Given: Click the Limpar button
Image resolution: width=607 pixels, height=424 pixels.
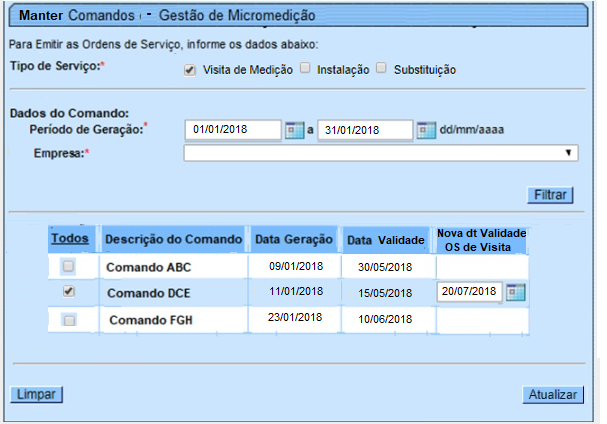Looking at the screenshot, I should click(x=36, y=395).
